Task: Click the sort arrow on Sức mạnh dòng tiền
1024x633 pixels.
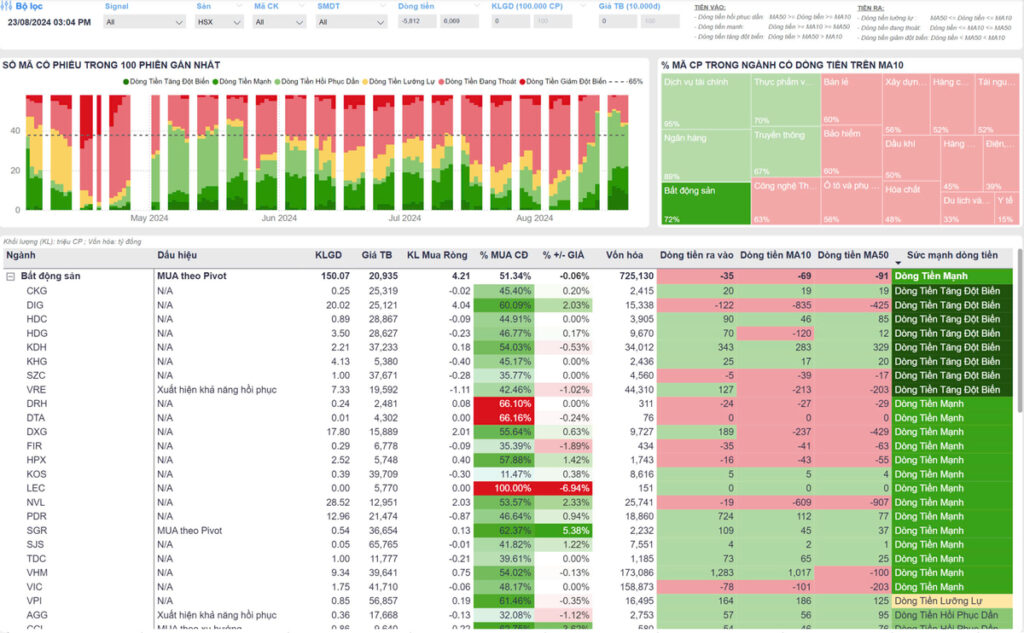Action: [898, 256]
